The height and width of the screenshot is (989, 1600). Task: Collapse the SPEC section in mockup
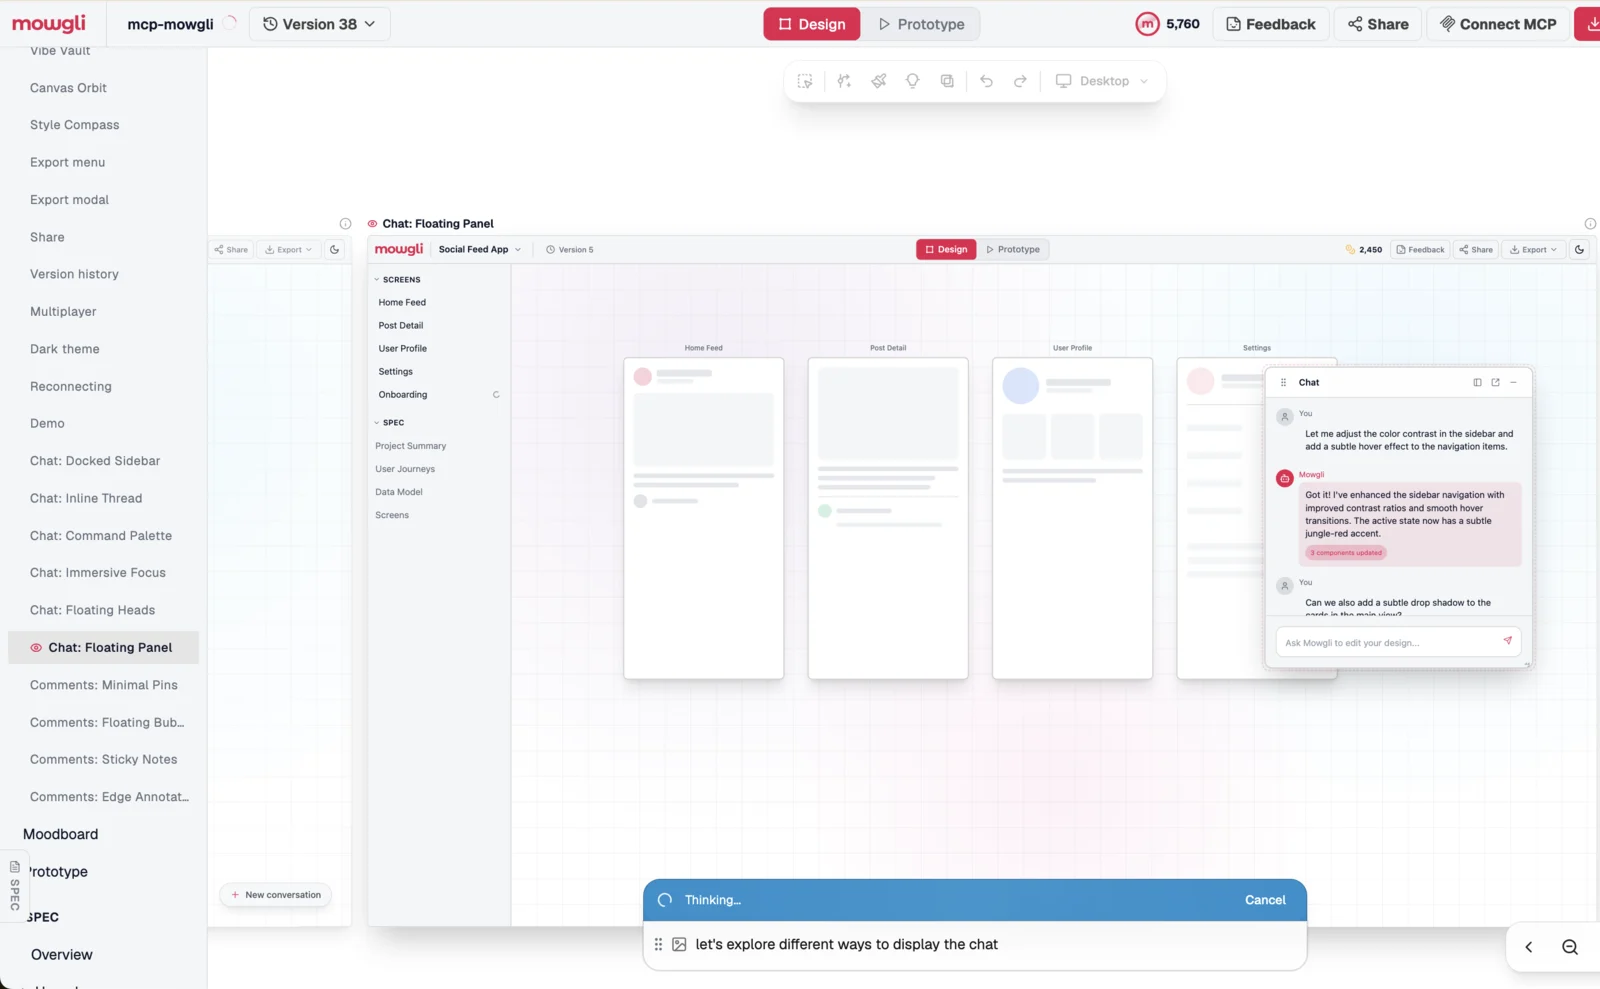[x=377, y=423]
